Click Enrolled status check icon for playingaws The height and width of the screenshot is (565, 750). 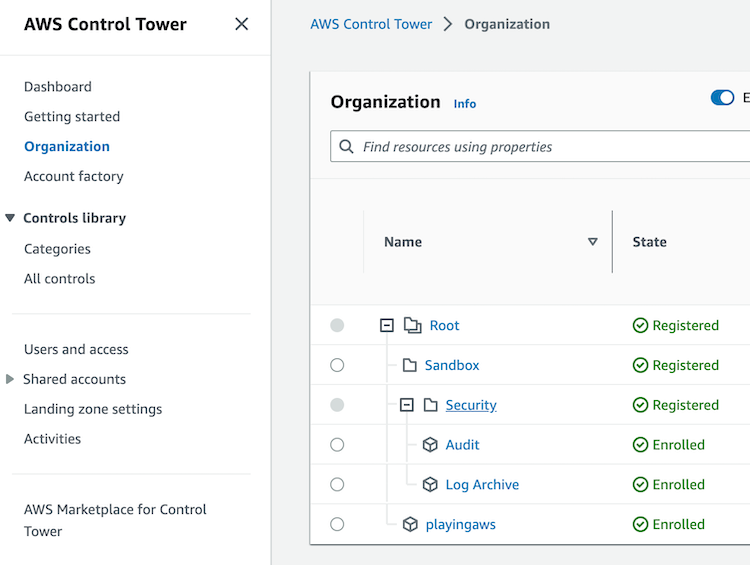[640, 524]
